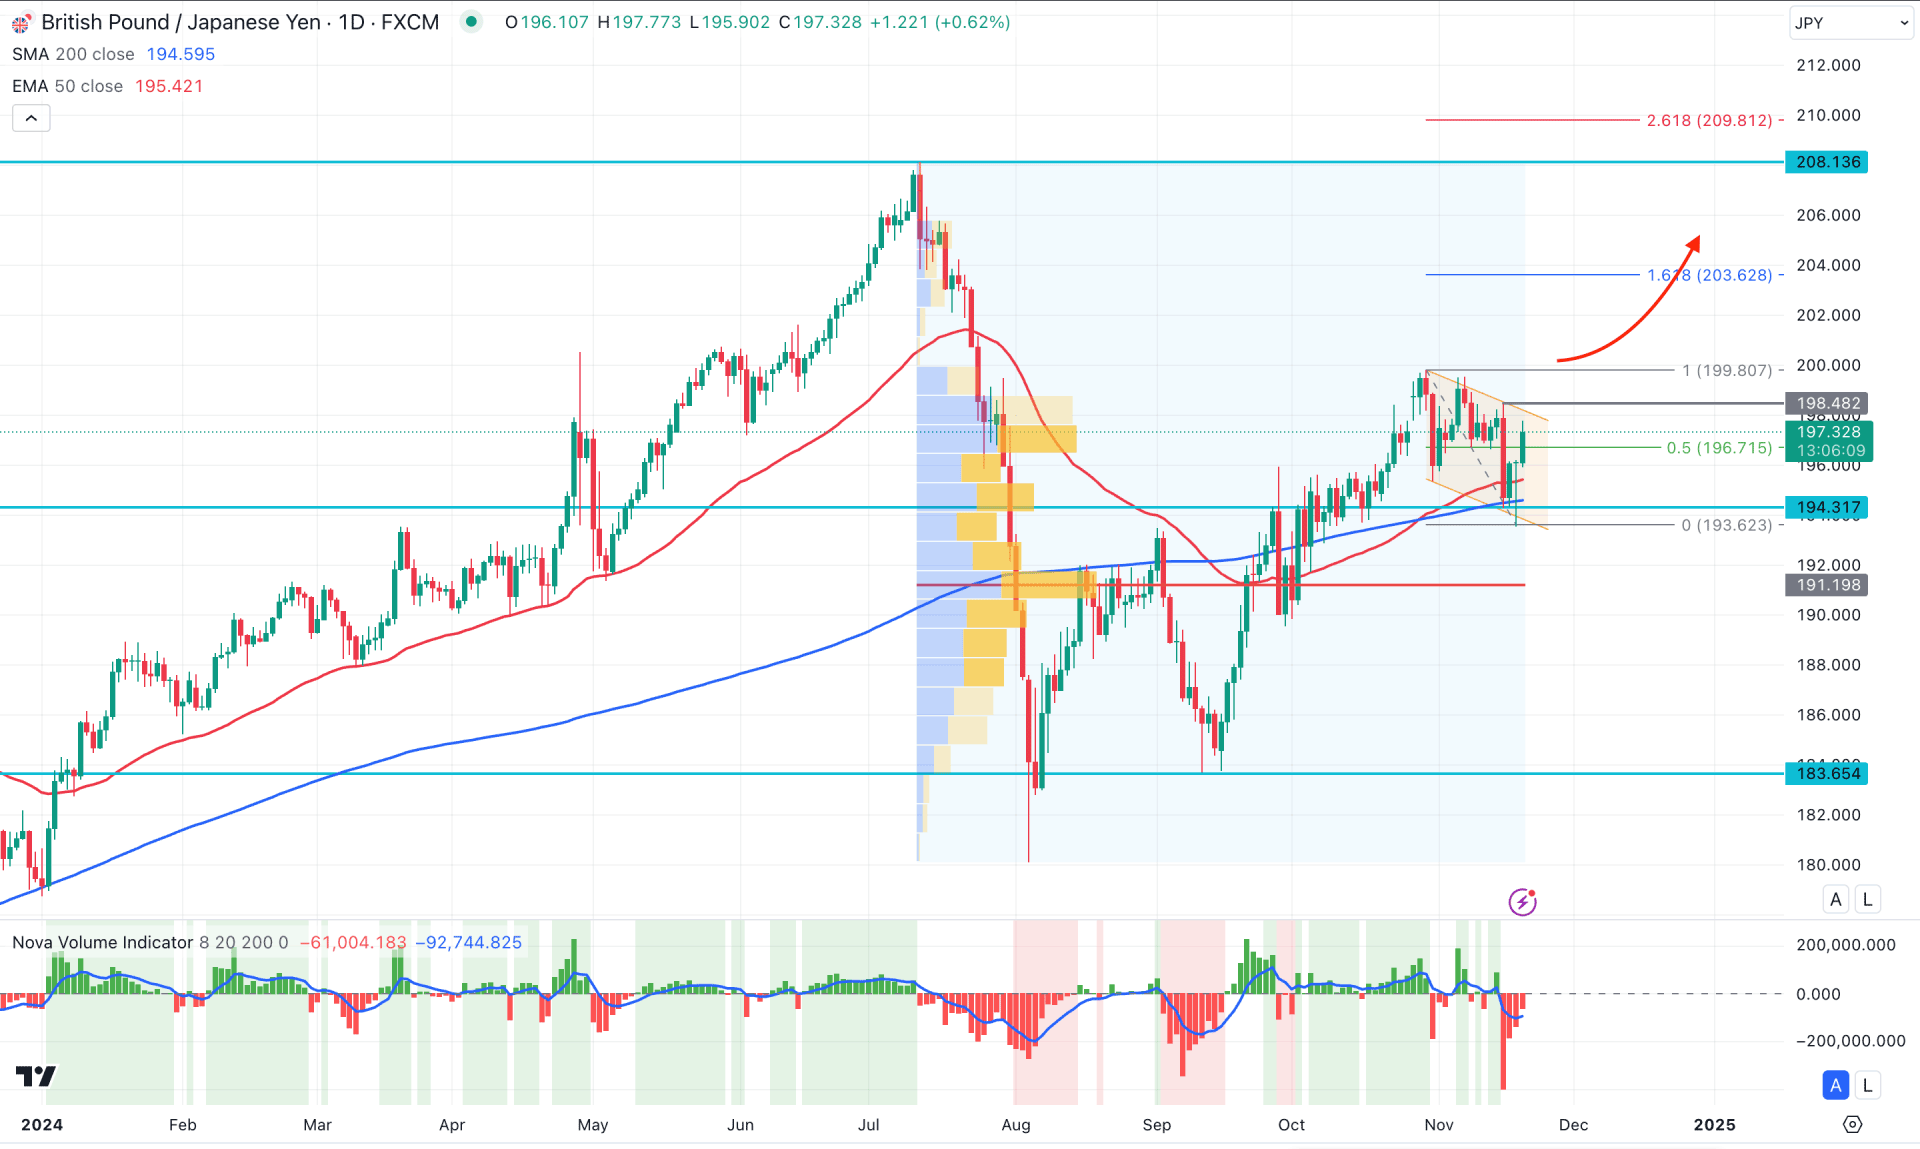Open the JPY currency dropdown
The width and height of the screenshot is (1920, 1149).
(x=1850, y=23)
